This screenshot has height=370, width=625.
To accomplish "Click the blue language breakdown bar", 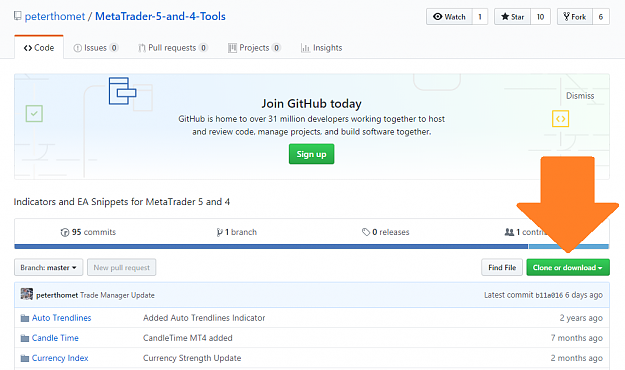I will 271,246.
